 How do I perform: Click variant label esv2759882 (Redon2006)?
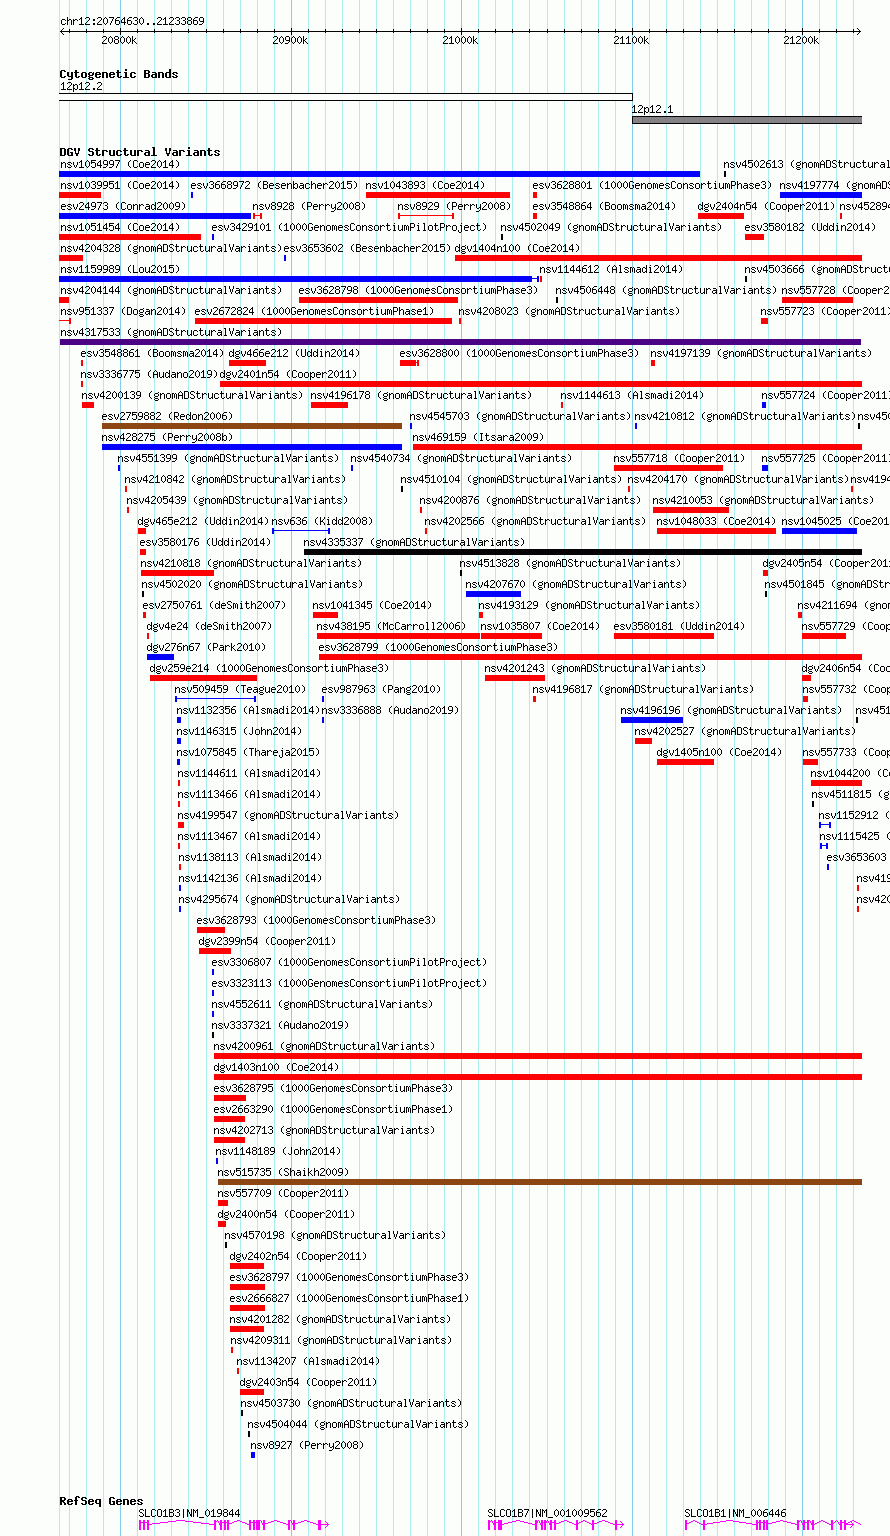click(167, 416)
